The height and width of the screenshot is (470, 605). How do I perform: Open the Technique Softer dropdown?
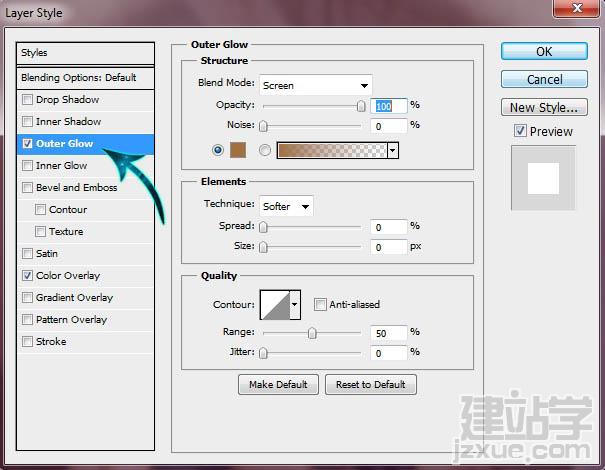tap(286, 206)
